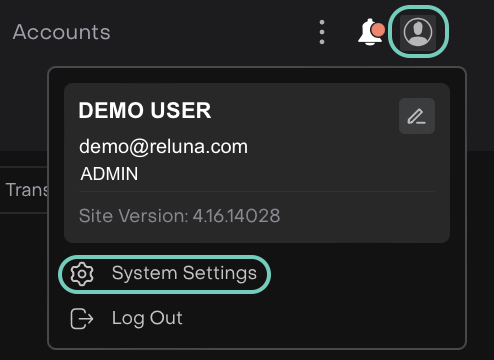Switch to the partially hidden Trans tab
494x360 pixels.
coord(25,190)
